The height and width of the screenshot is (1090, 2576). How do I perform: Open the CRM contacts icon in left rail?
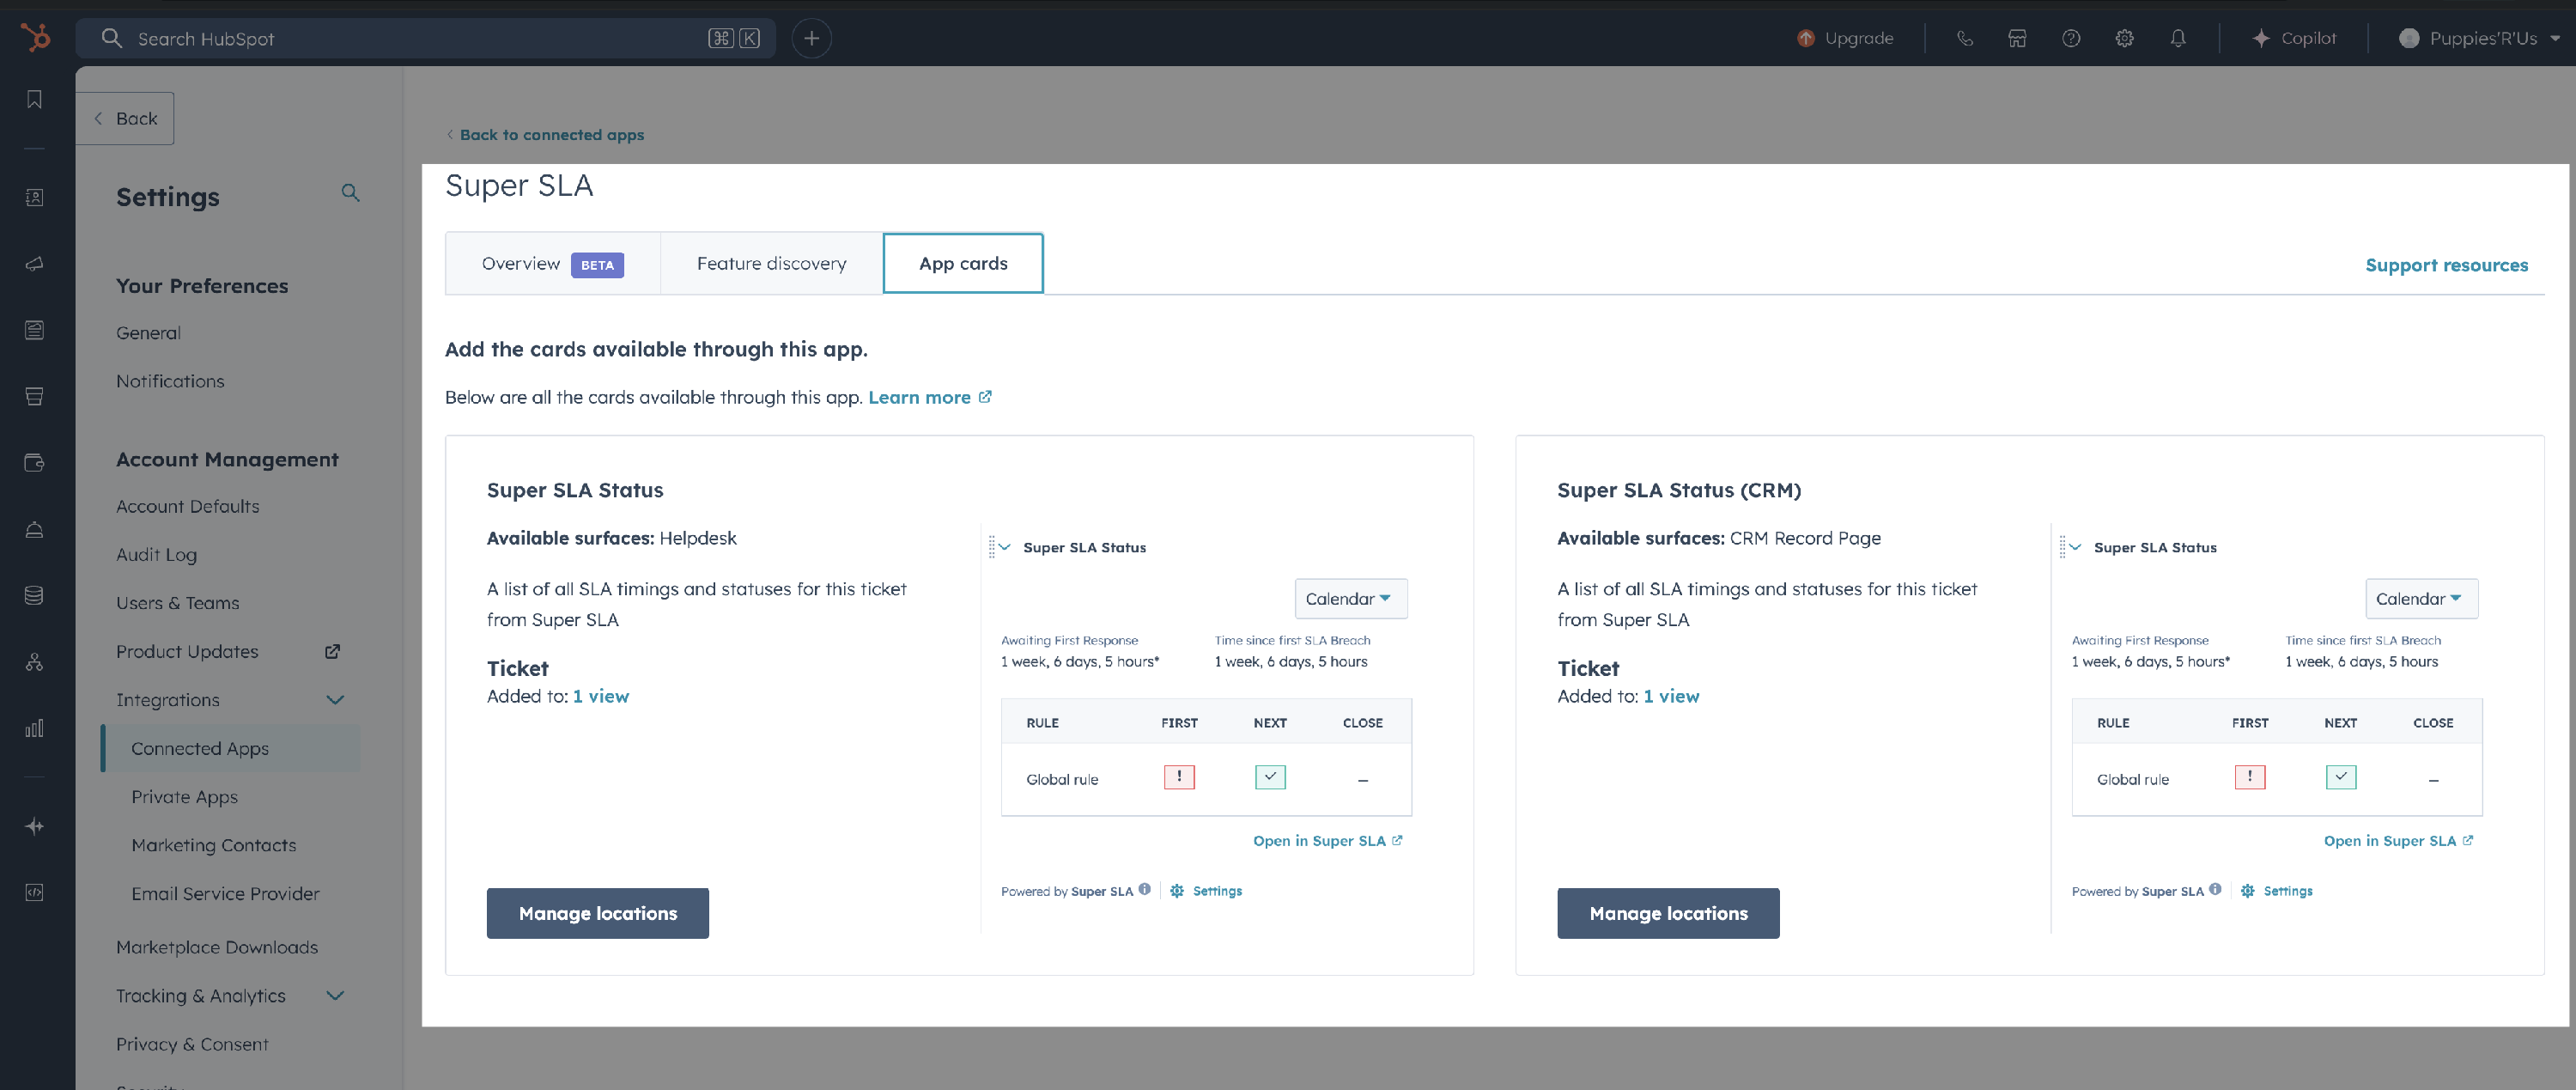pyautogui.click(x=34, y=197)
